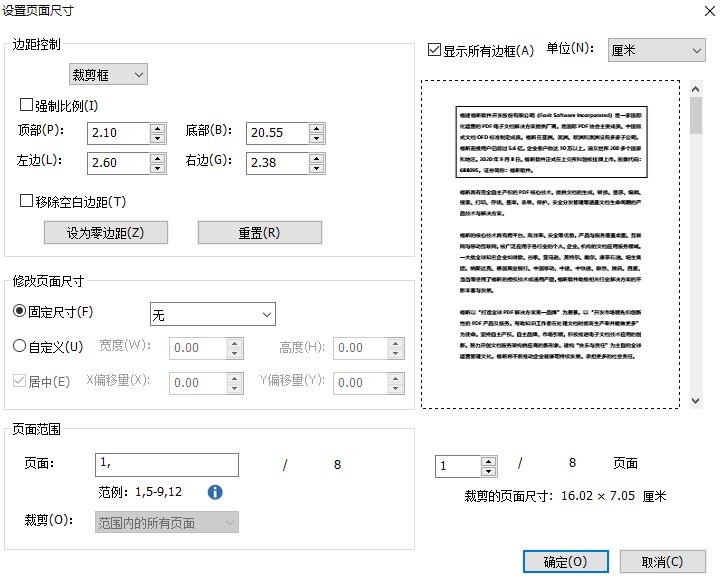Click the preview scrollbar down arrow
721x584 pixels.
point(696,401)
